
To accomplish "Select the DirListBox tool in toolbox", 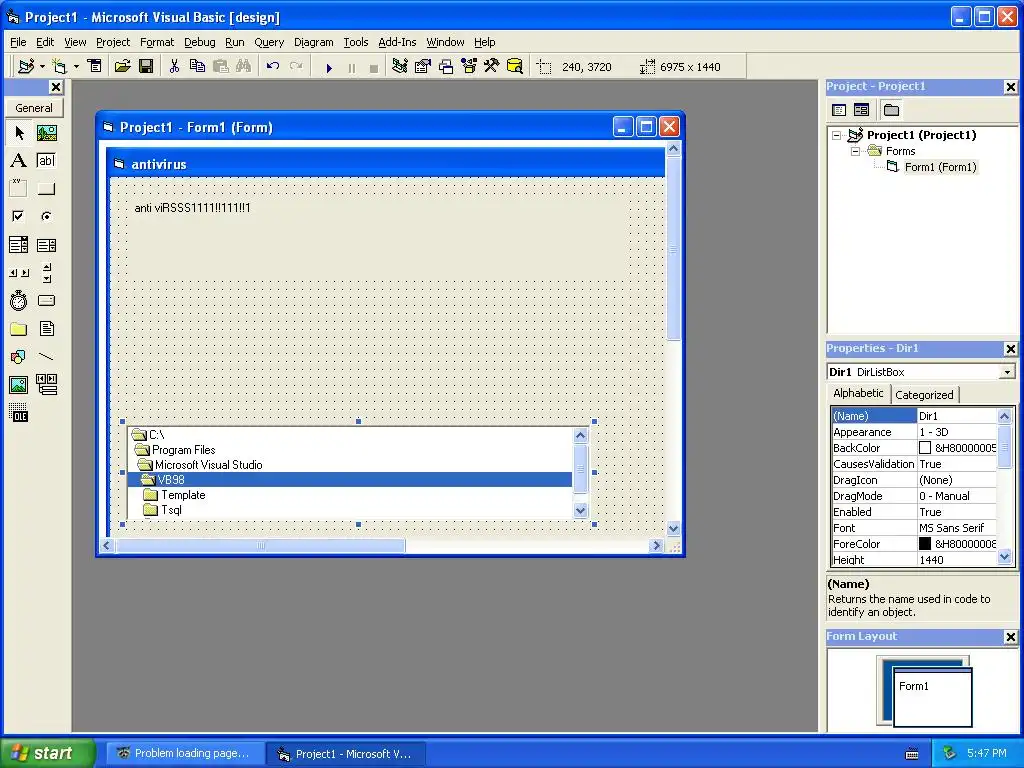I will coord(19,328).
